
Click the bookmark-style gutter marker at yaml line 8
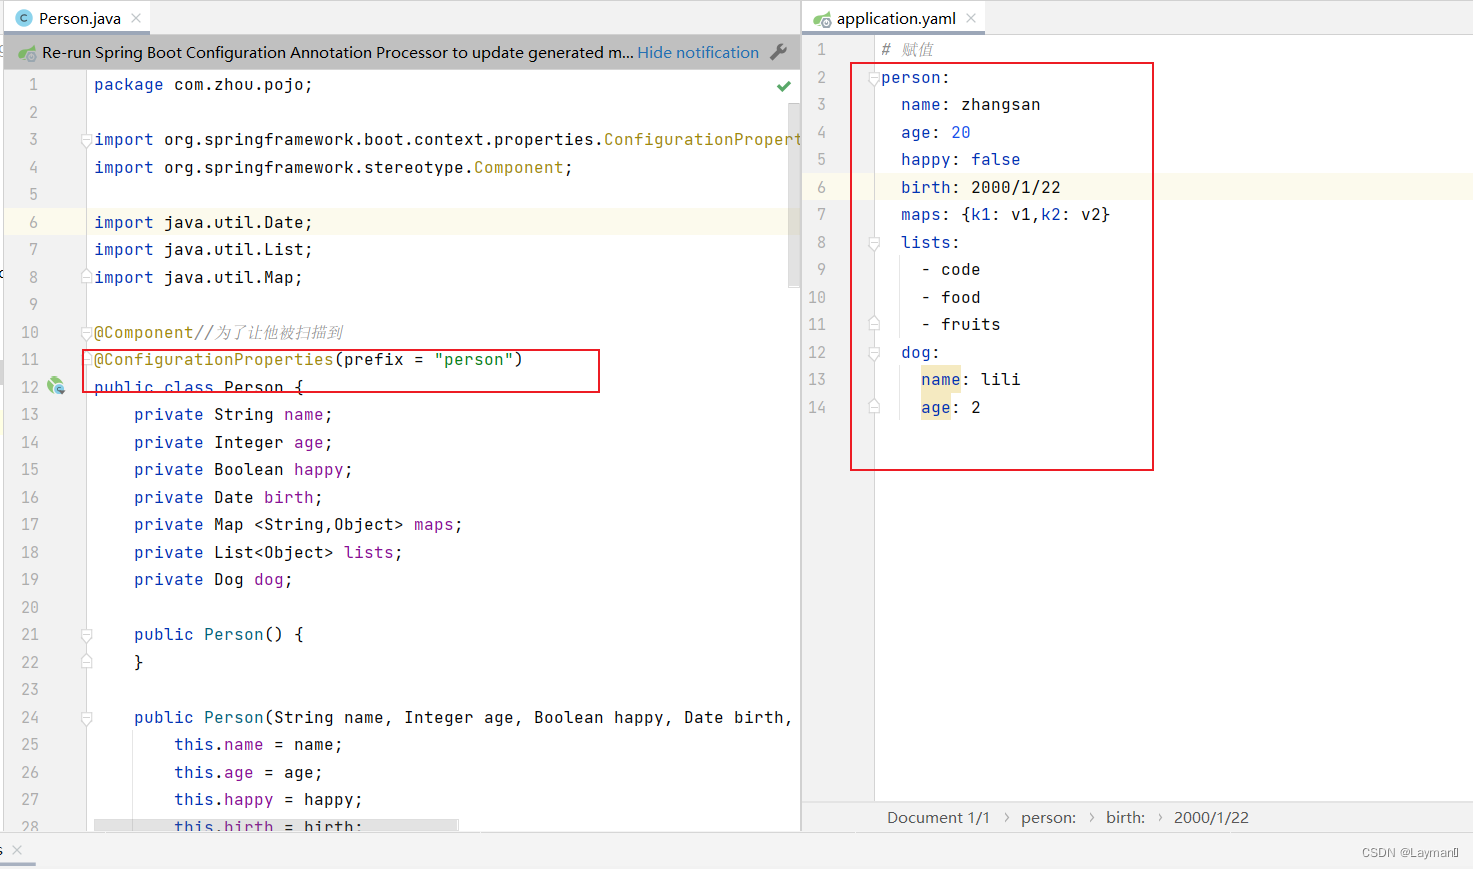(x=873, y=242)
